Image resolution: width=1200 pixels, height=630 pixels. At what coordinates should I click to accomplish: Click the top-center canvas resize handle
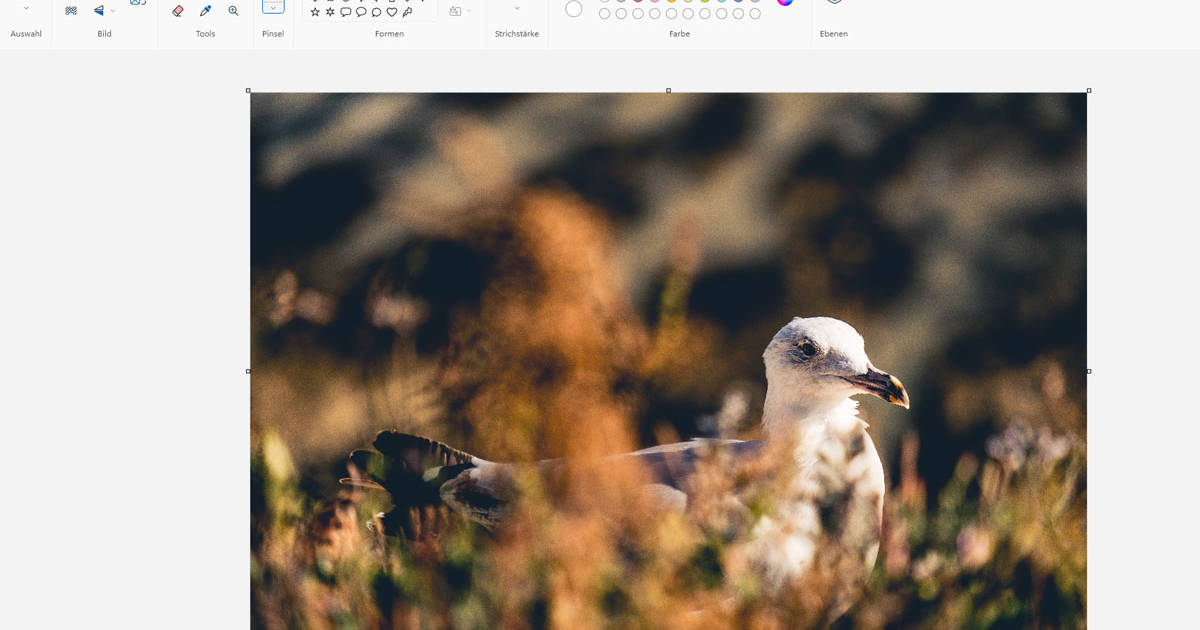[669, 91]
